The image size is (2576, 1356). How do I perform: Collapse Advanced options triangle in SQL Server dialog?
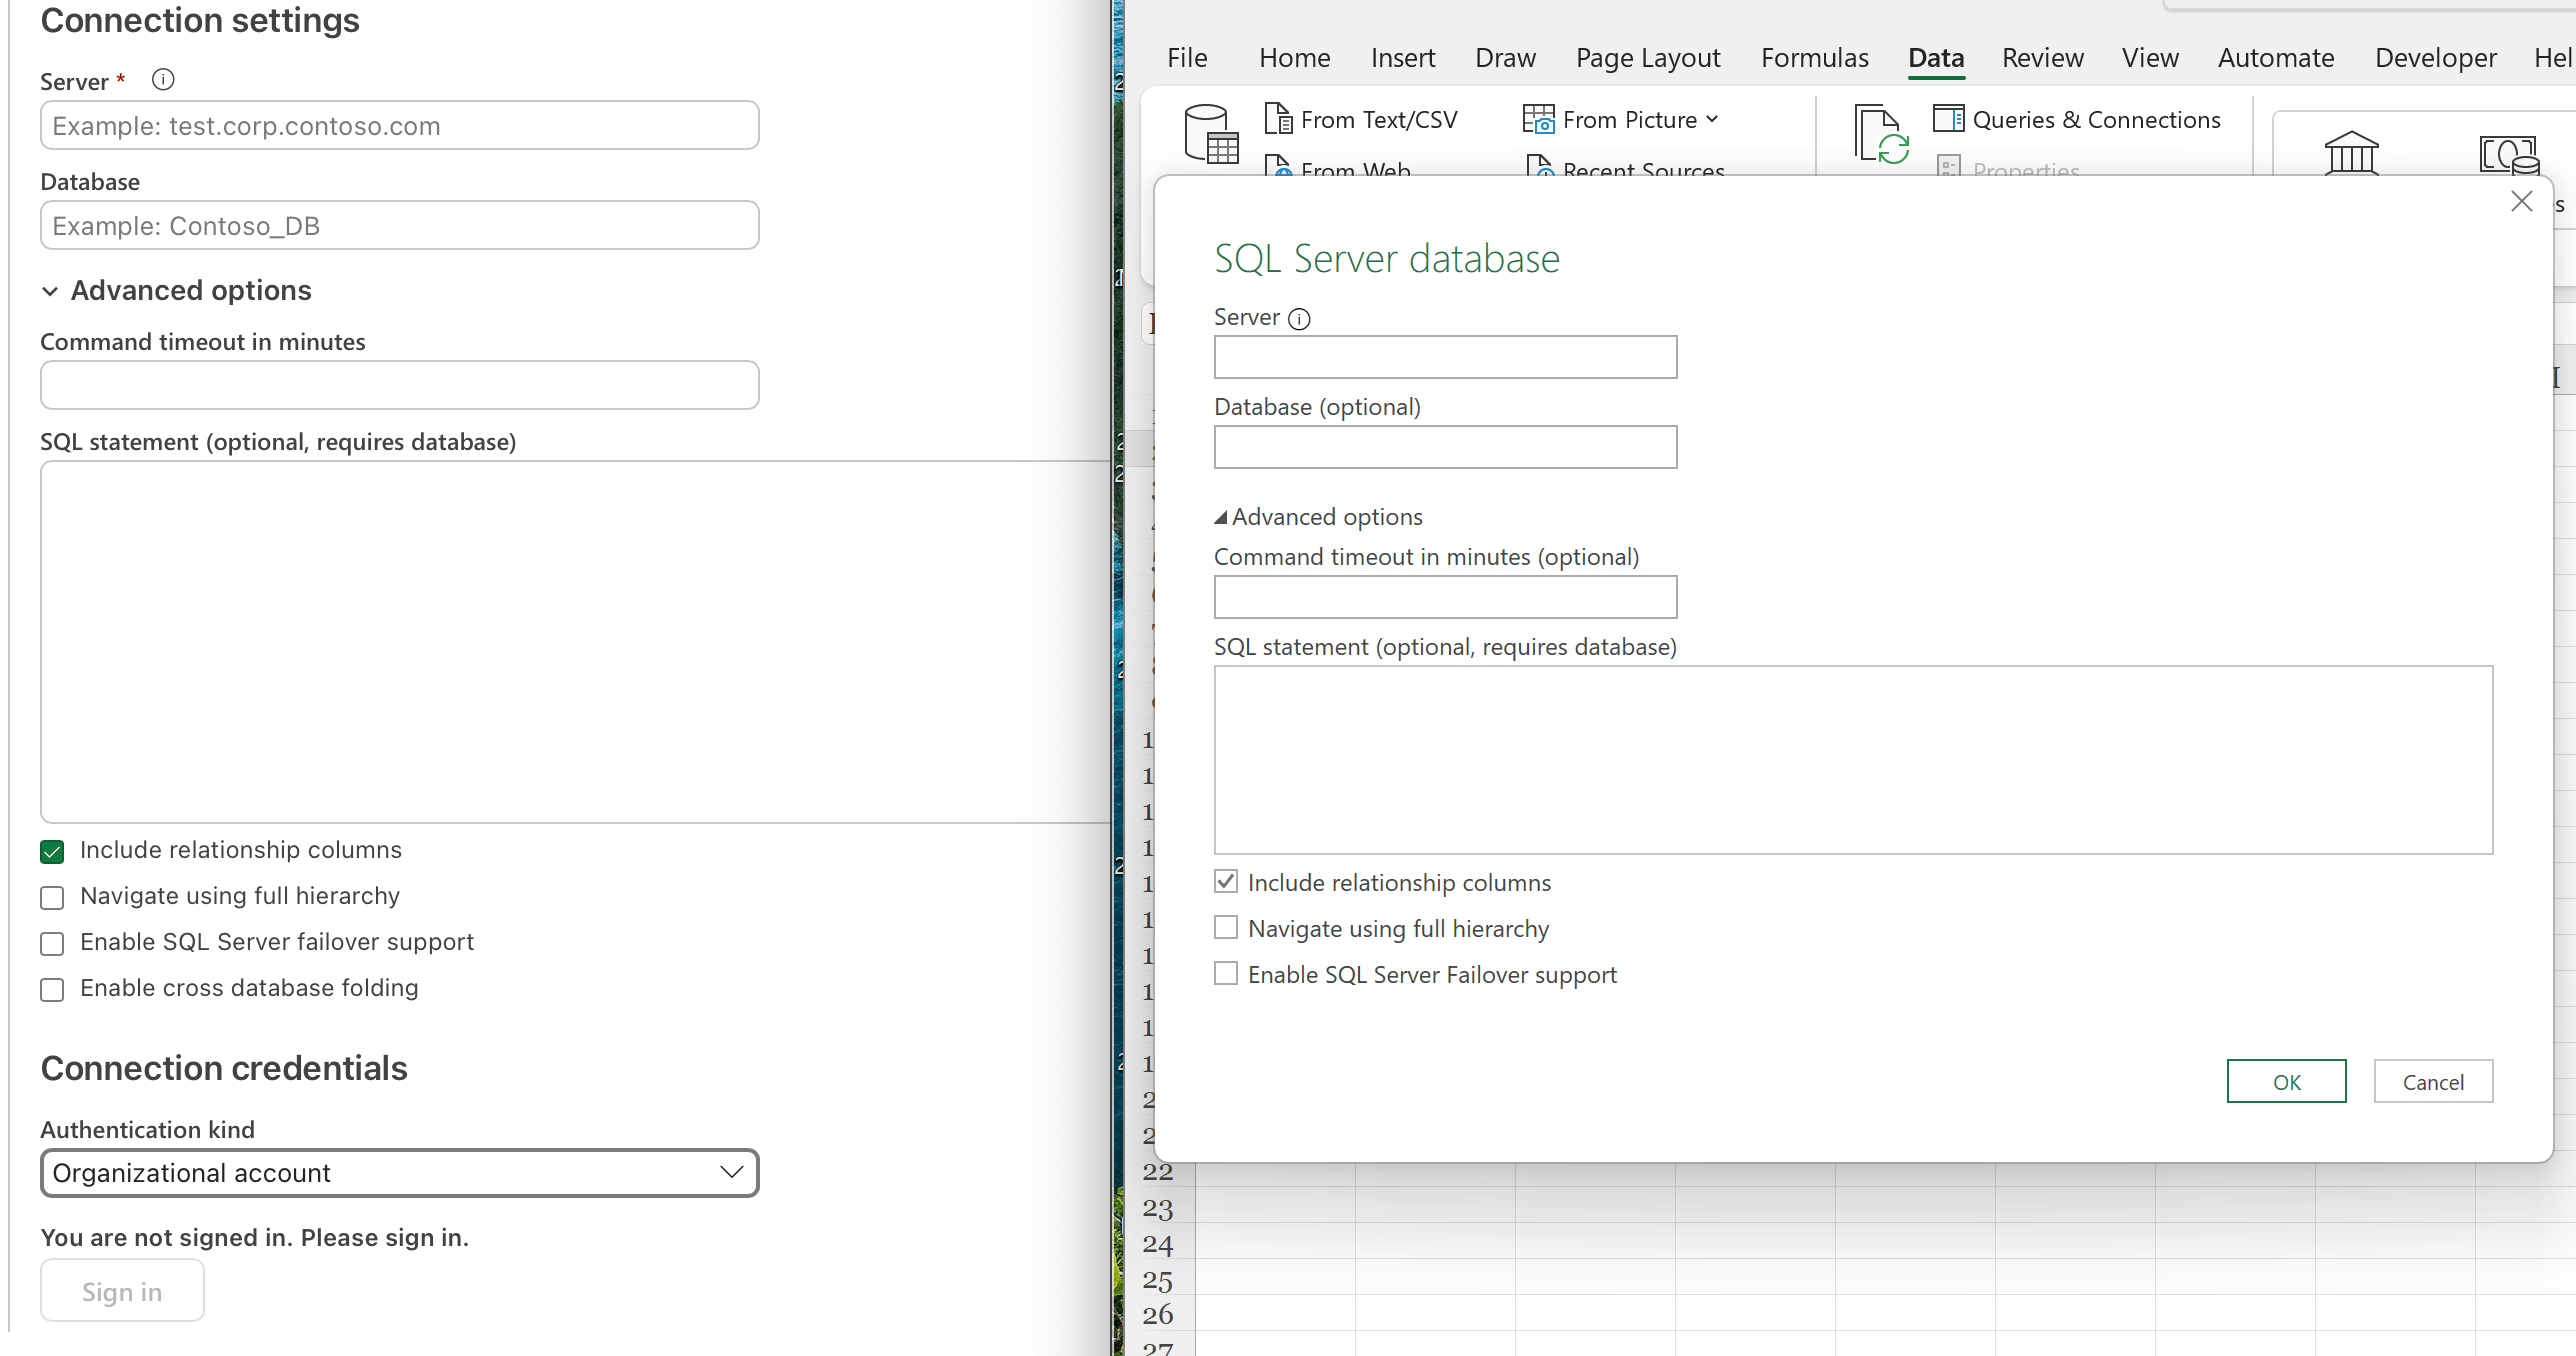[1220, 517]
